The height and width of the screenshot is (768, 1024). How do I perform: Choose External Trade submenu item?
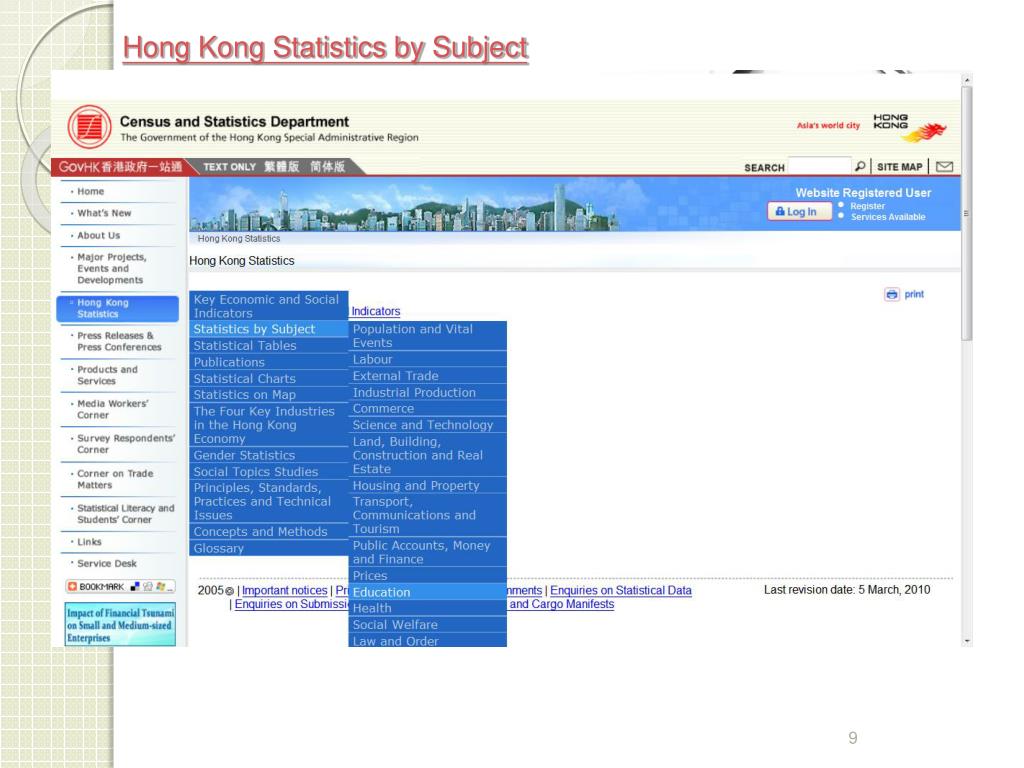click(428, 376)
